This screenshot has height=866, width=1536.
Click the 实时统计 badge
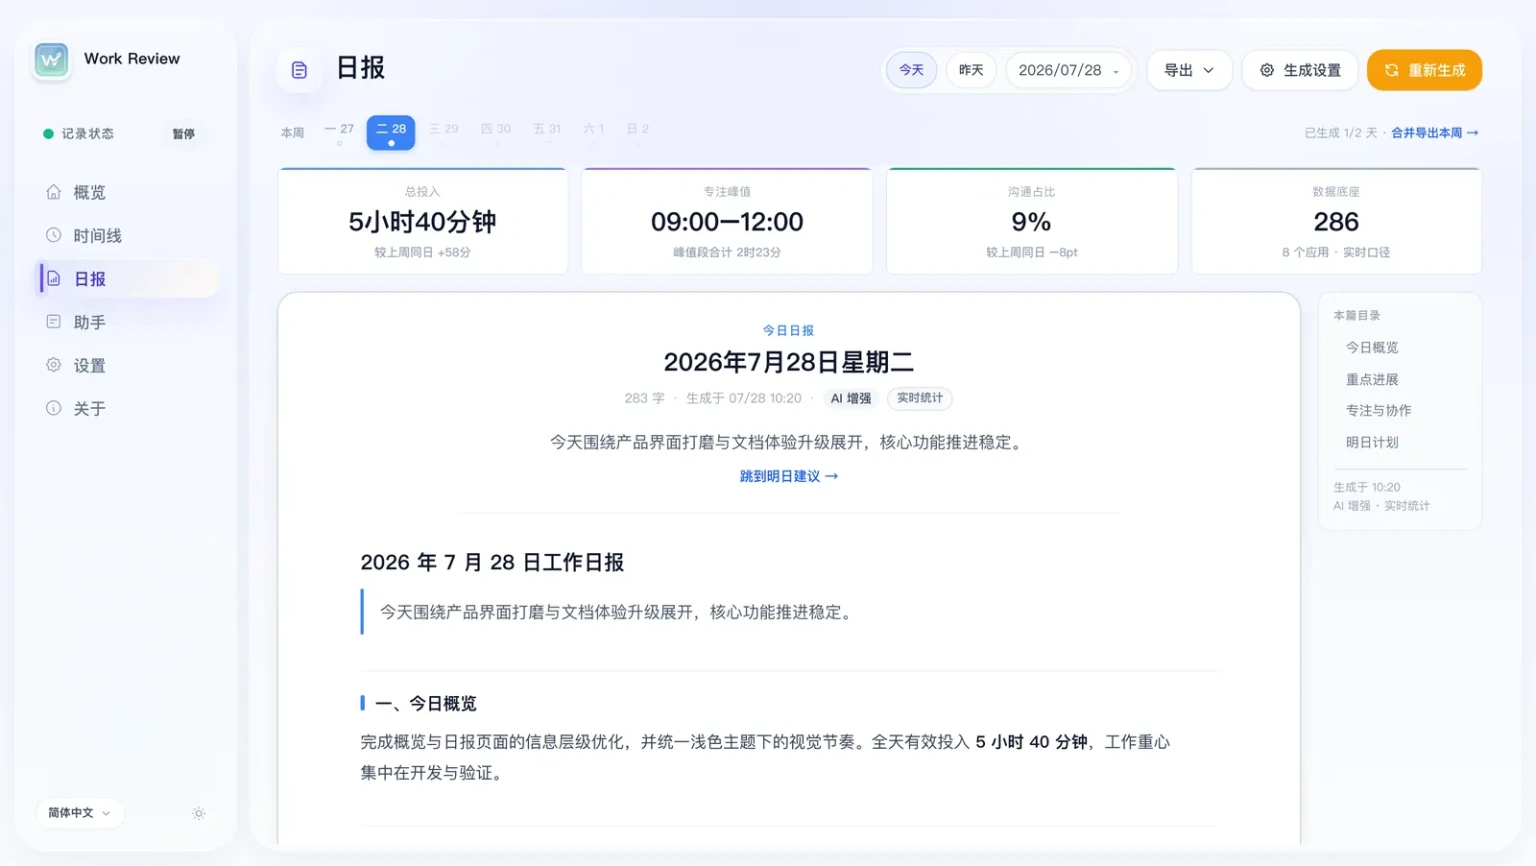point(920,398)
